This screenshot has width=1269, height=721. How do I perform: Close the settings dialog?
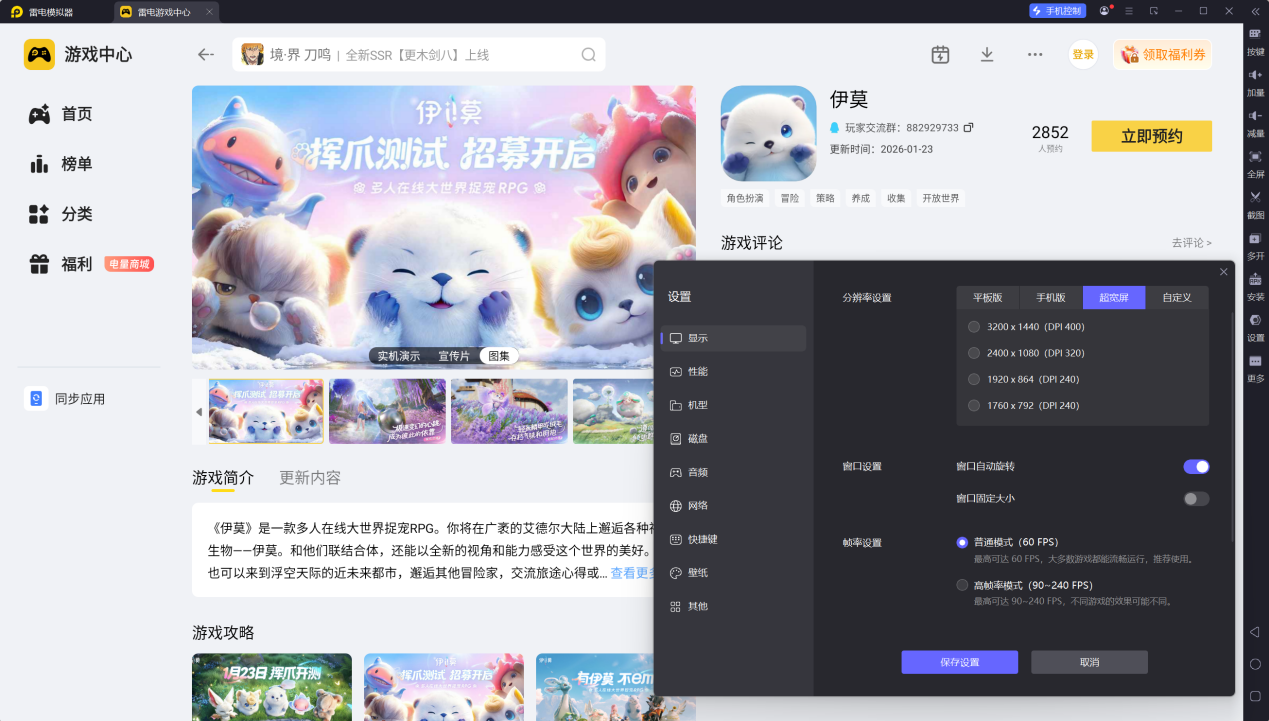(x=1224, y=272)
